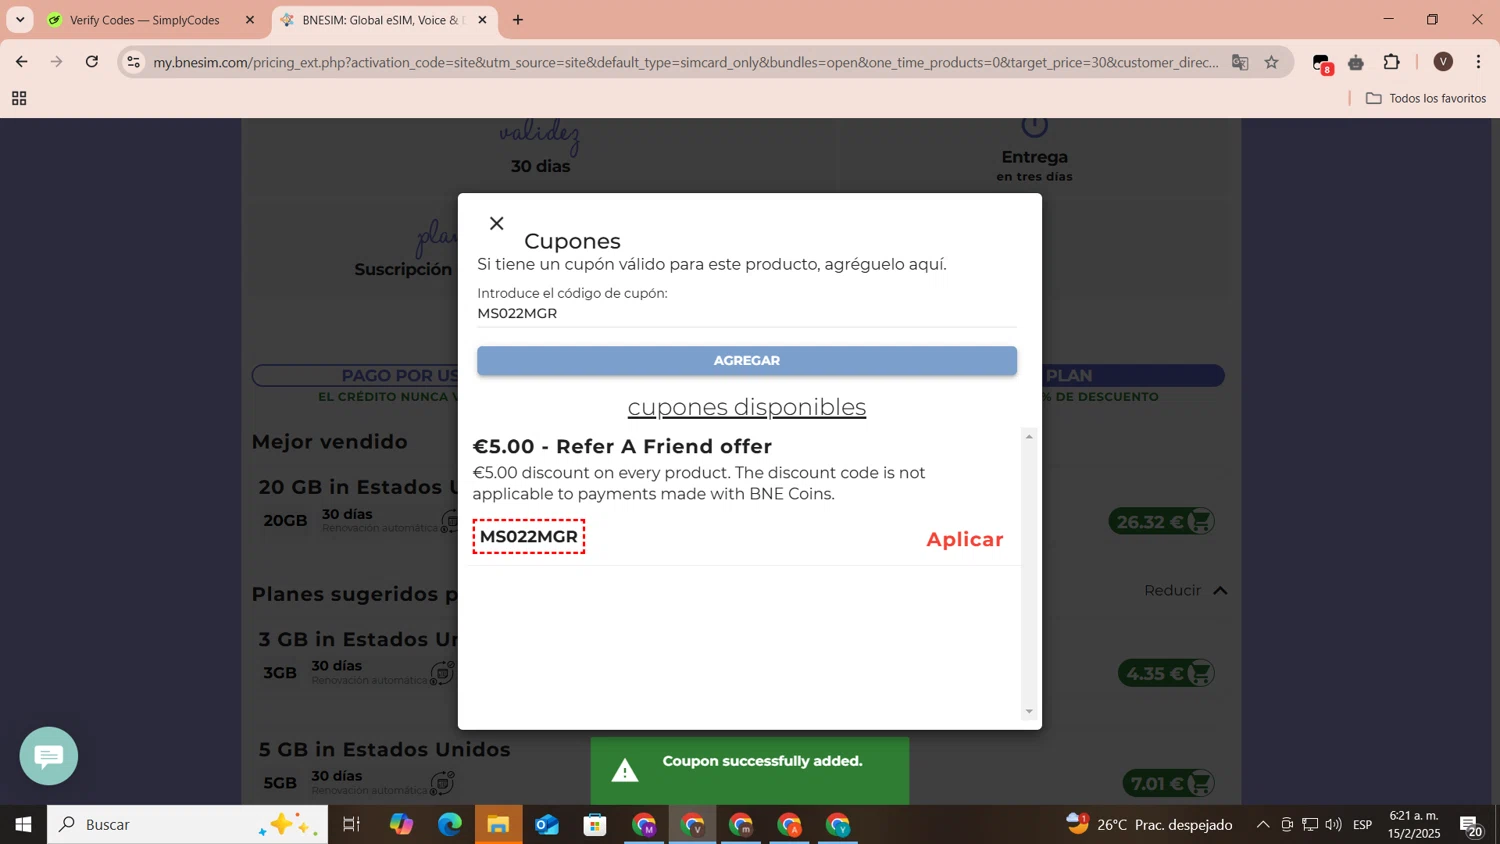This screenshot has width=1500, height=844.
Task: Open a new browser tab
Action: tap(518, 20)
